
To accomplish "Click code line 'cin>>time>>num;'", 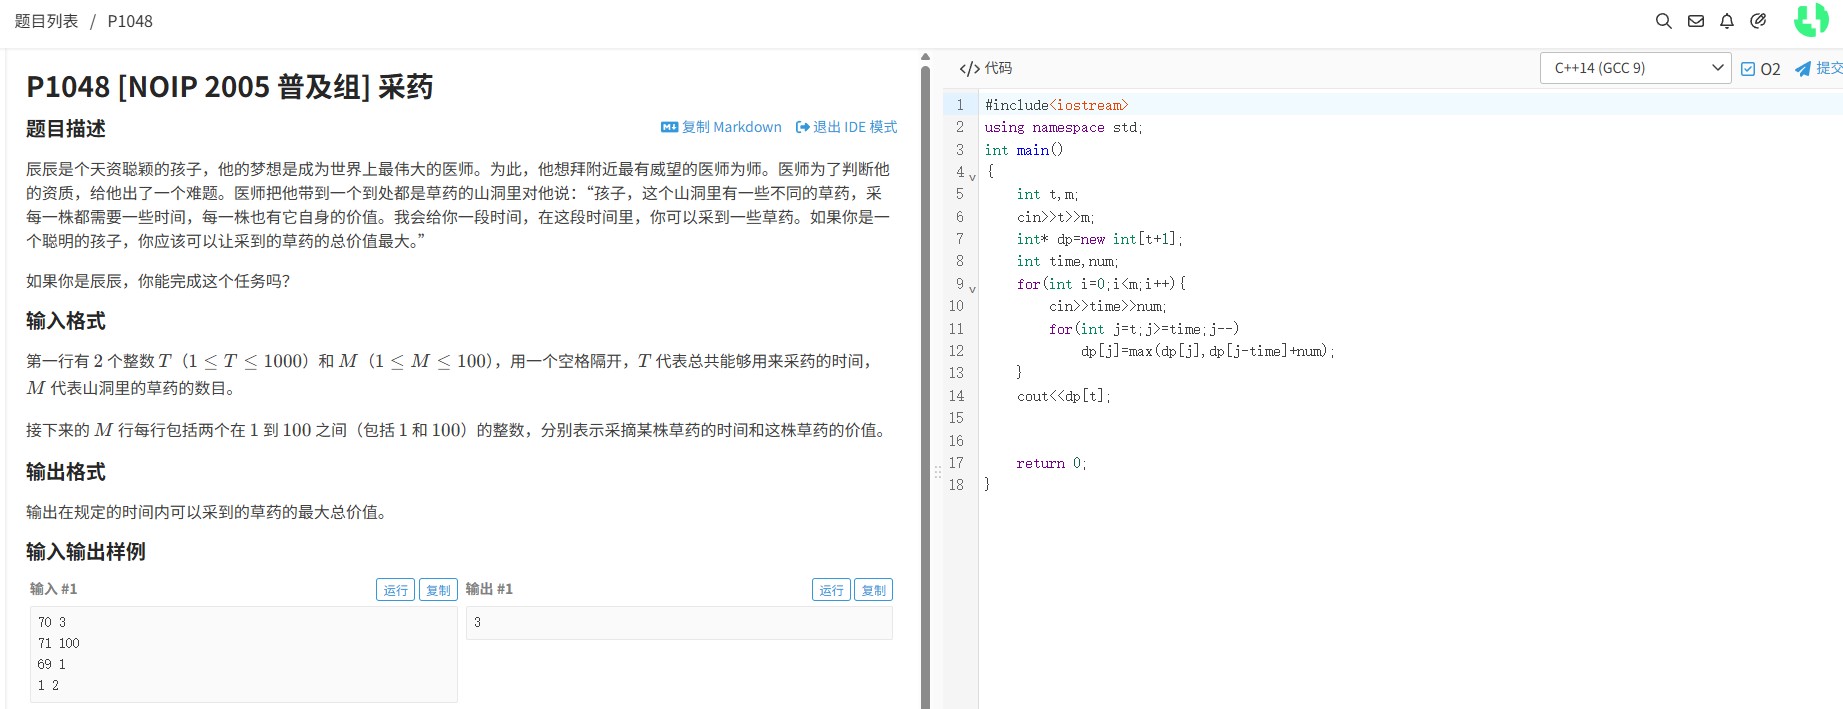I will coord(1108,306).
